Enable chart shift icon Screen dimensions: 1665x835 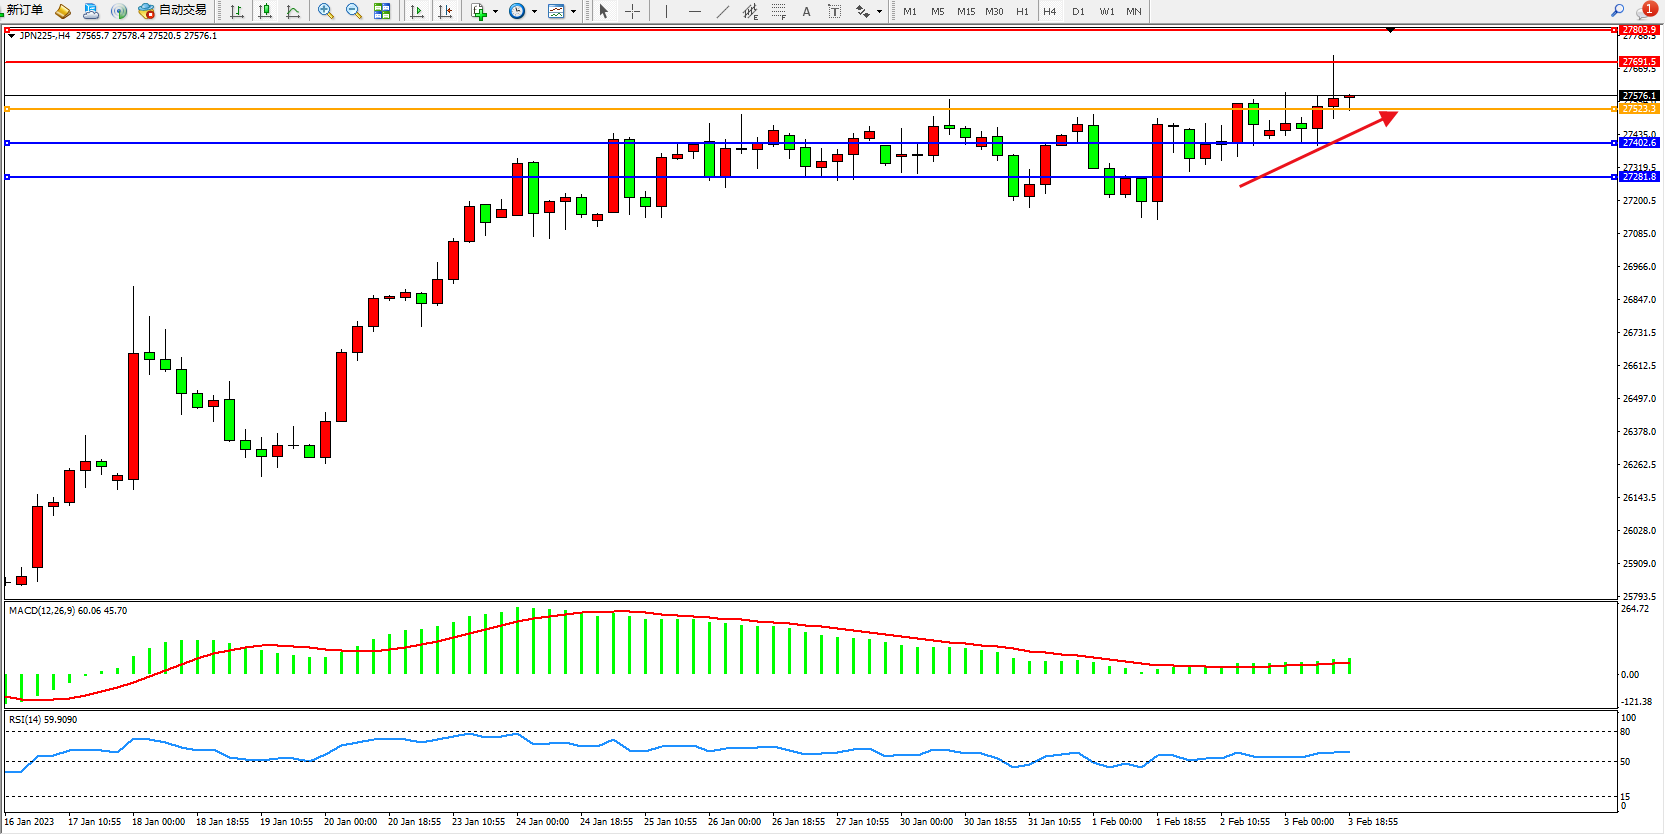[x=445, y=11]
